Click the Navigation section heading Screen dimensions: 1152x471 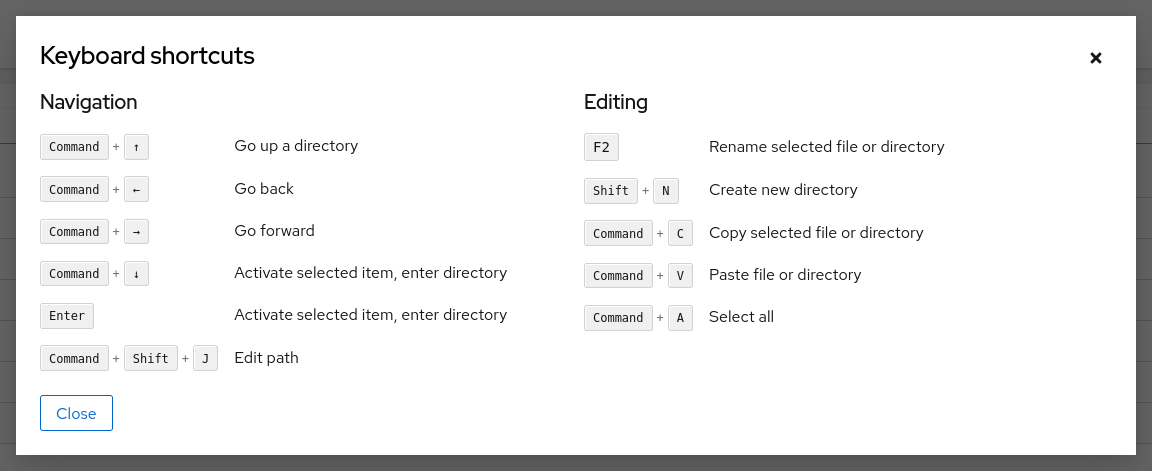(x=88, y=102)
